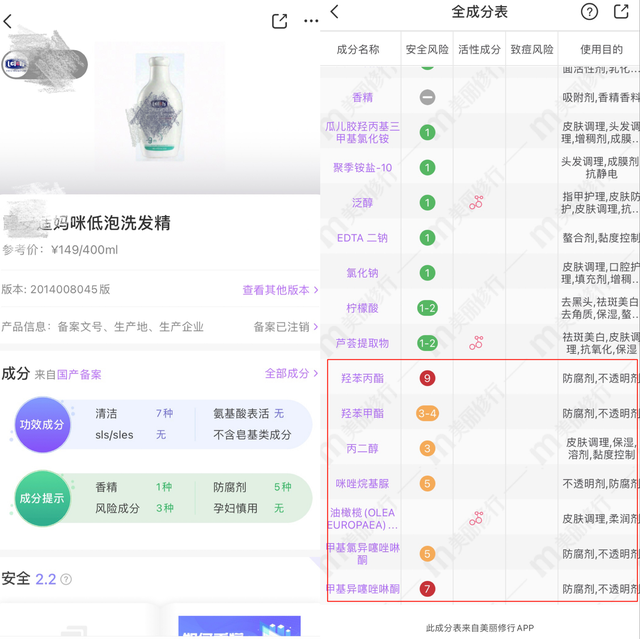Open 备案已注销 product info

tap(286, 327)
